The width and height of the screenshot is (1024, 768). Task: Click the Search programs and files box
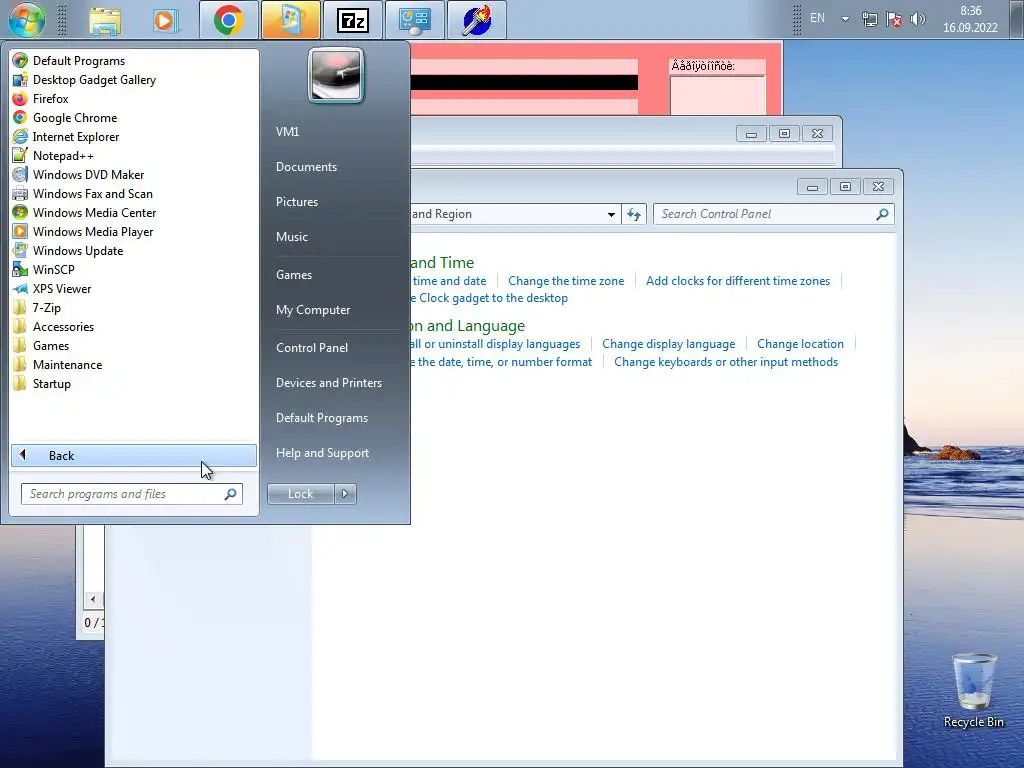pyautogui.click(x=132, y=494)
